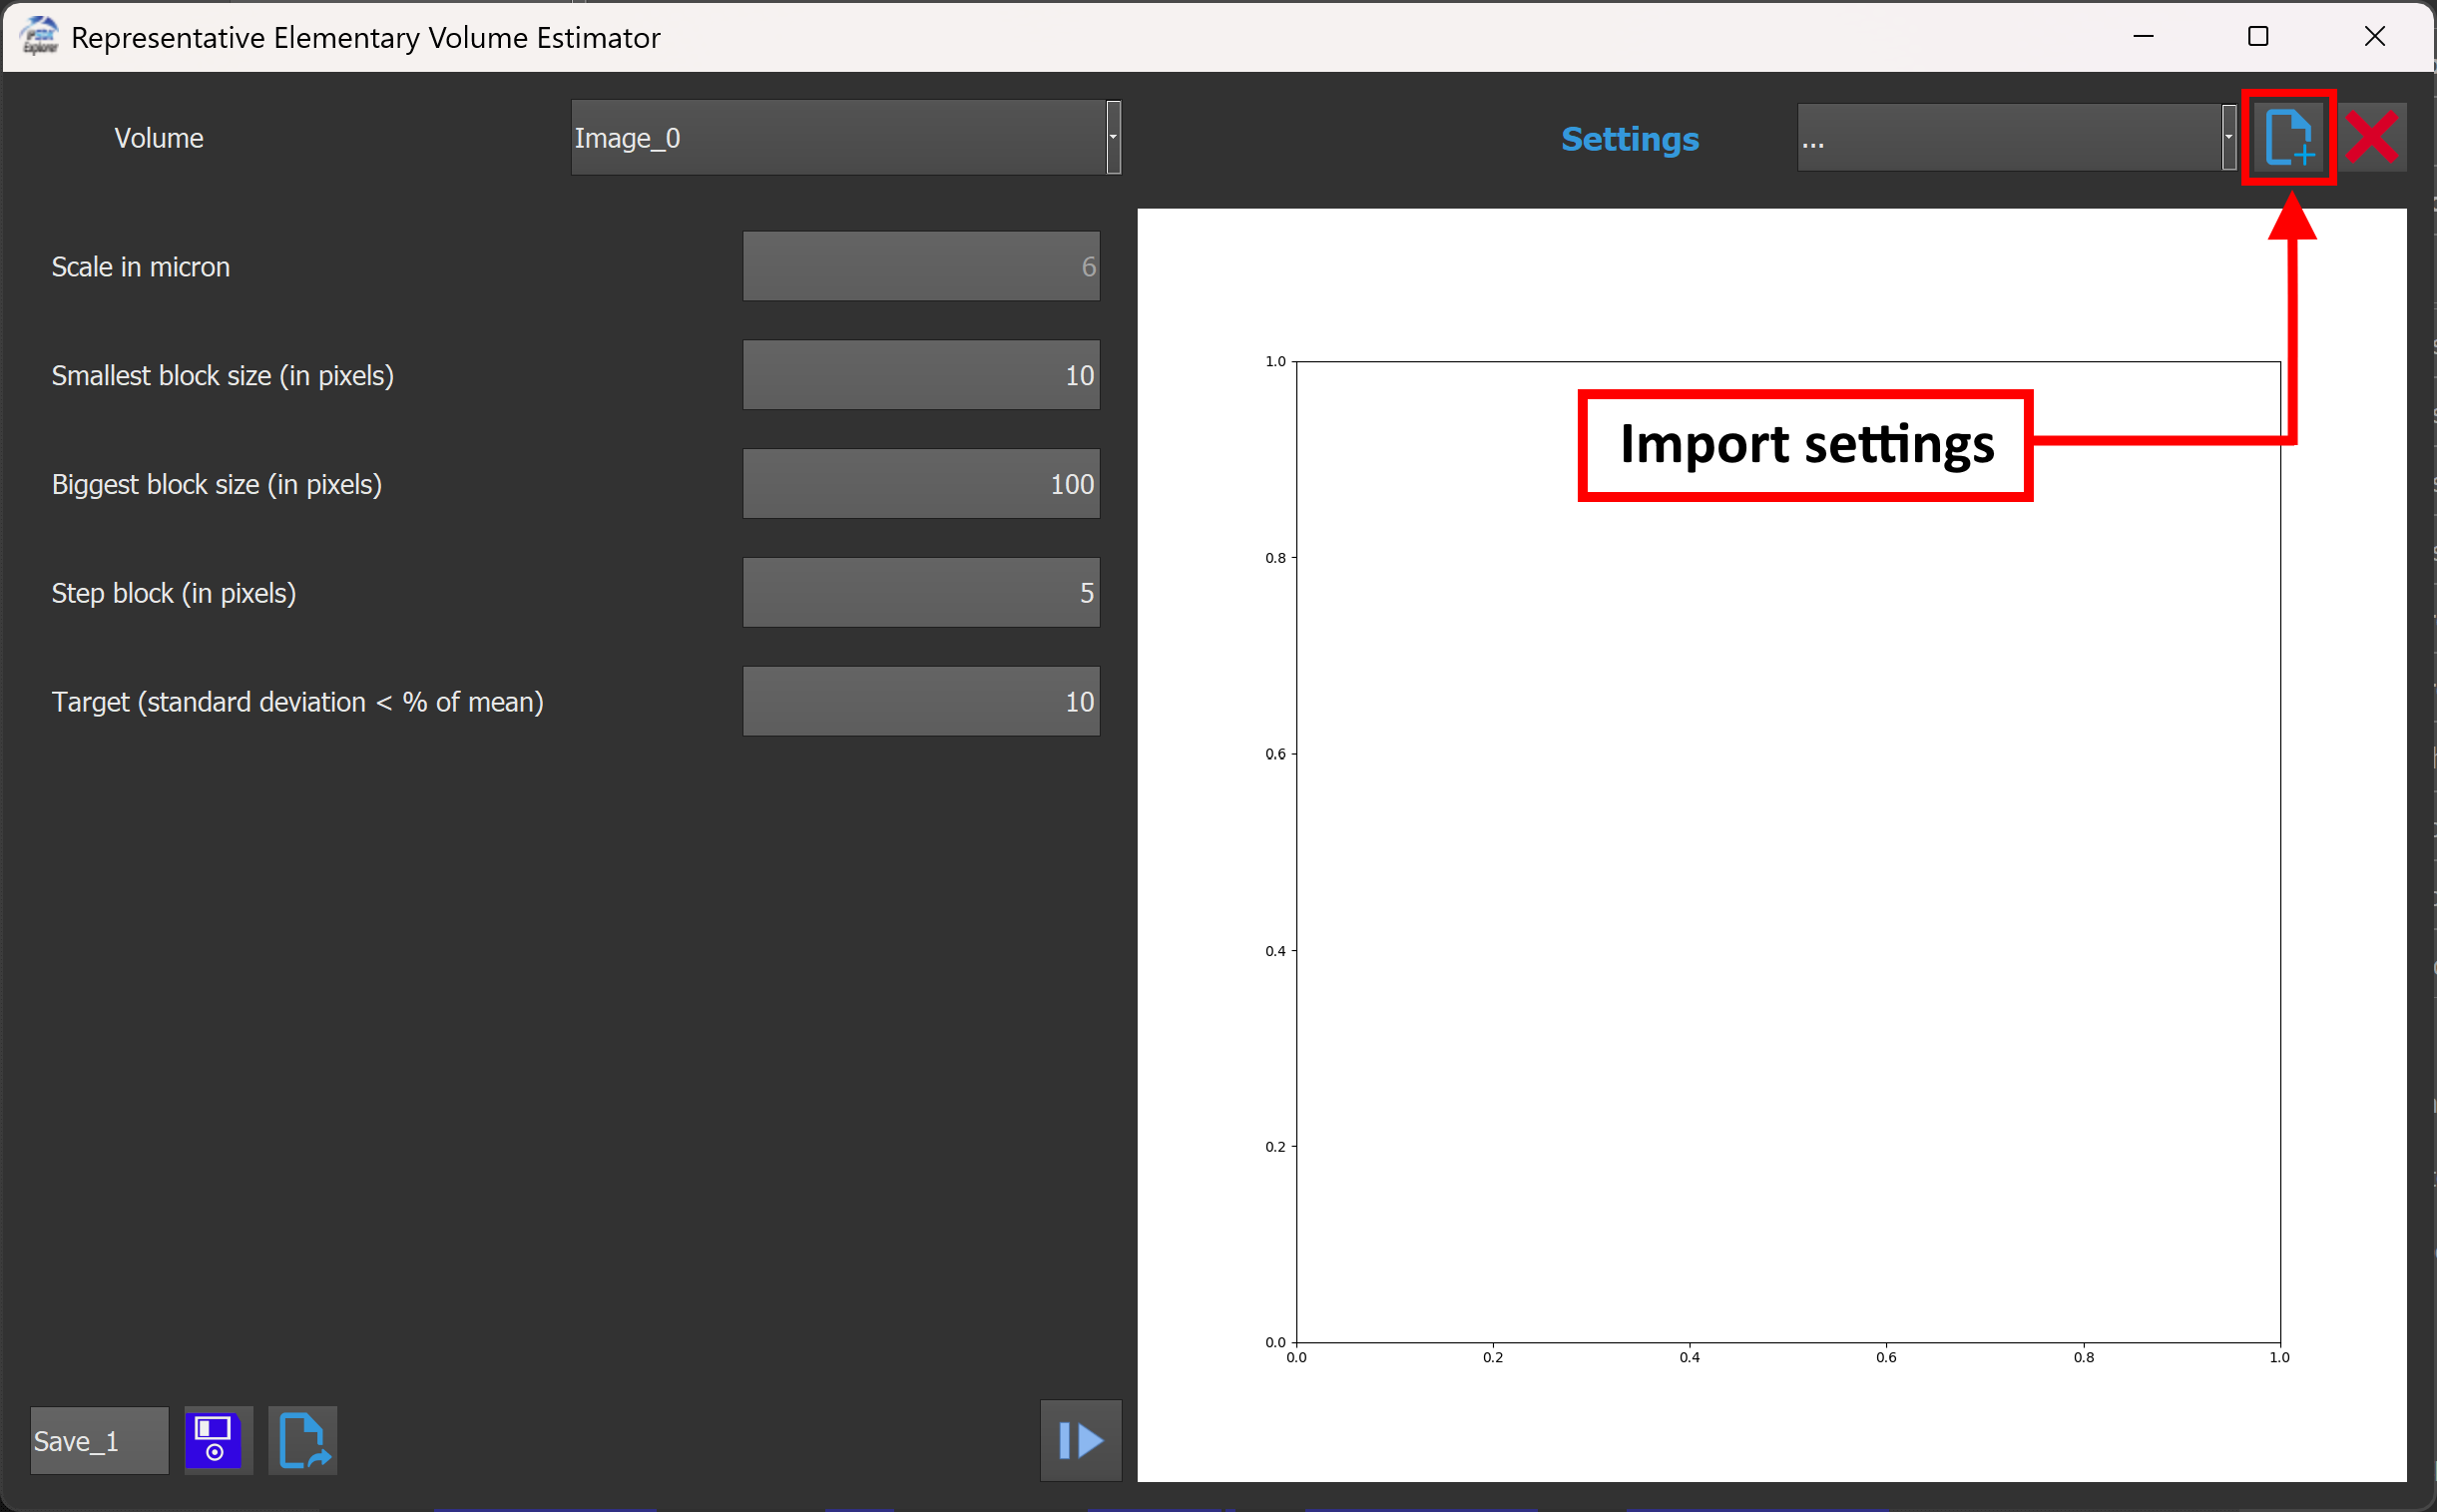The width and height of the screenshot is (2437, 1512).
Task: Click the Scale in micron value field
Action: coord(919,265)
